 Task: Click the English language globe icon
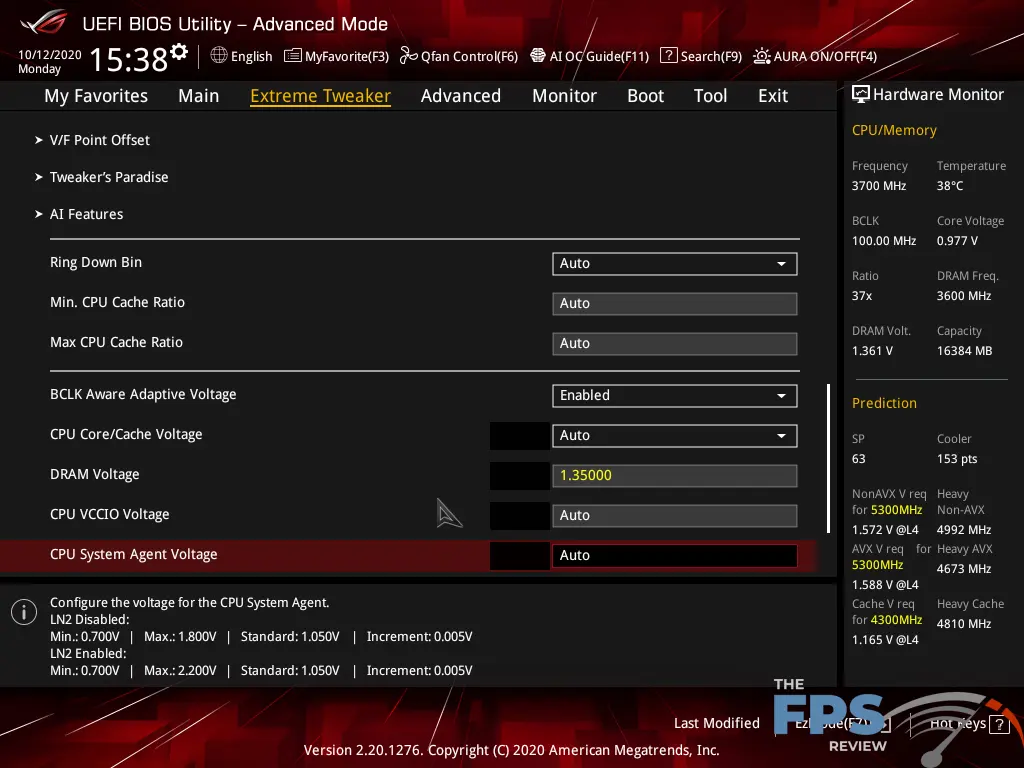(219, 56)
